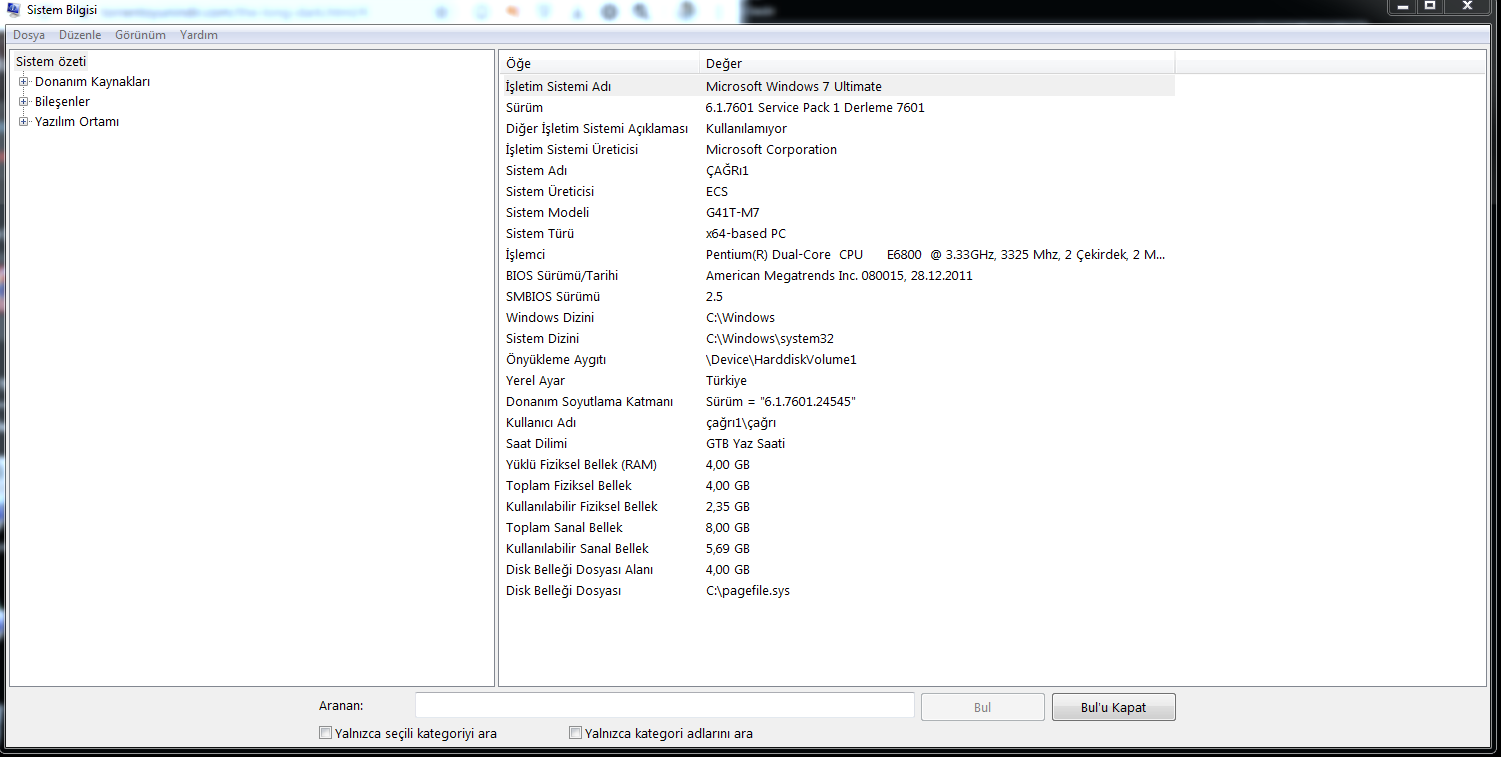Select the Windows Dizini row
Screen dimensions: 1501x757
pos(837,318)
